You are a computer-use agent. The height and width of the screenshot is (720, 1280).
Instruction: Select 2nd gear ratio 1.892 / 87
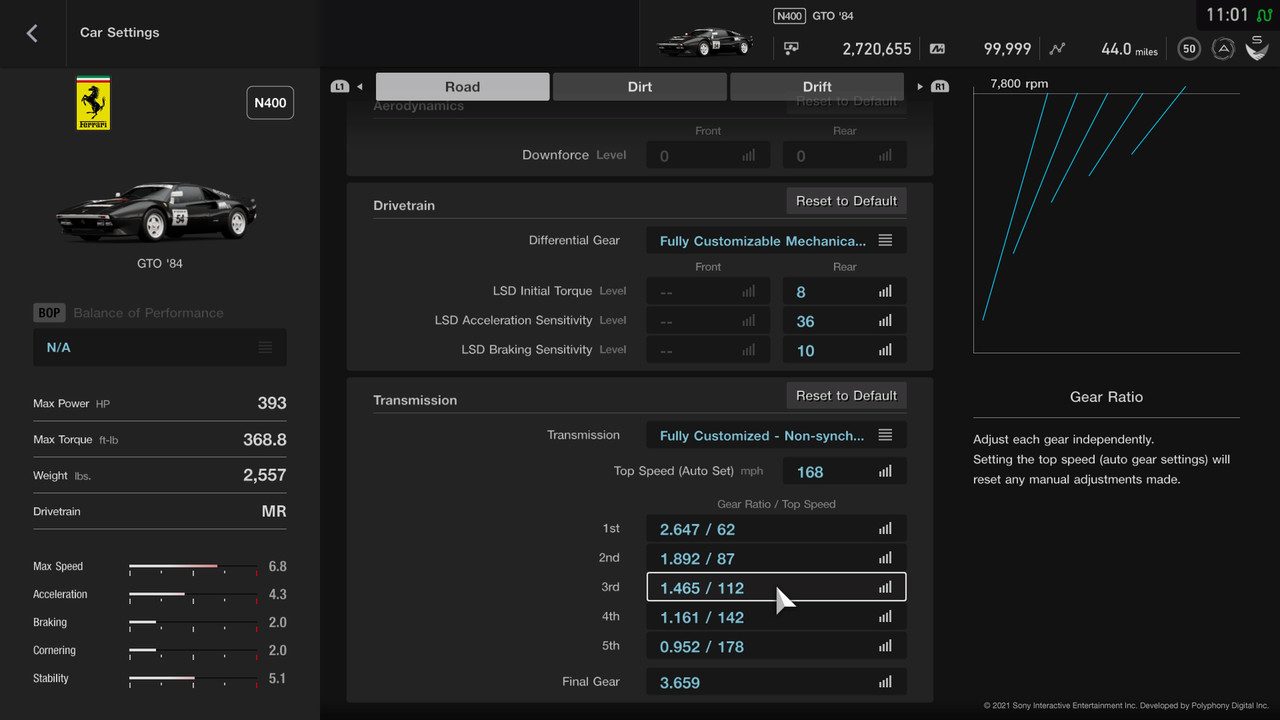click(777, 558)
